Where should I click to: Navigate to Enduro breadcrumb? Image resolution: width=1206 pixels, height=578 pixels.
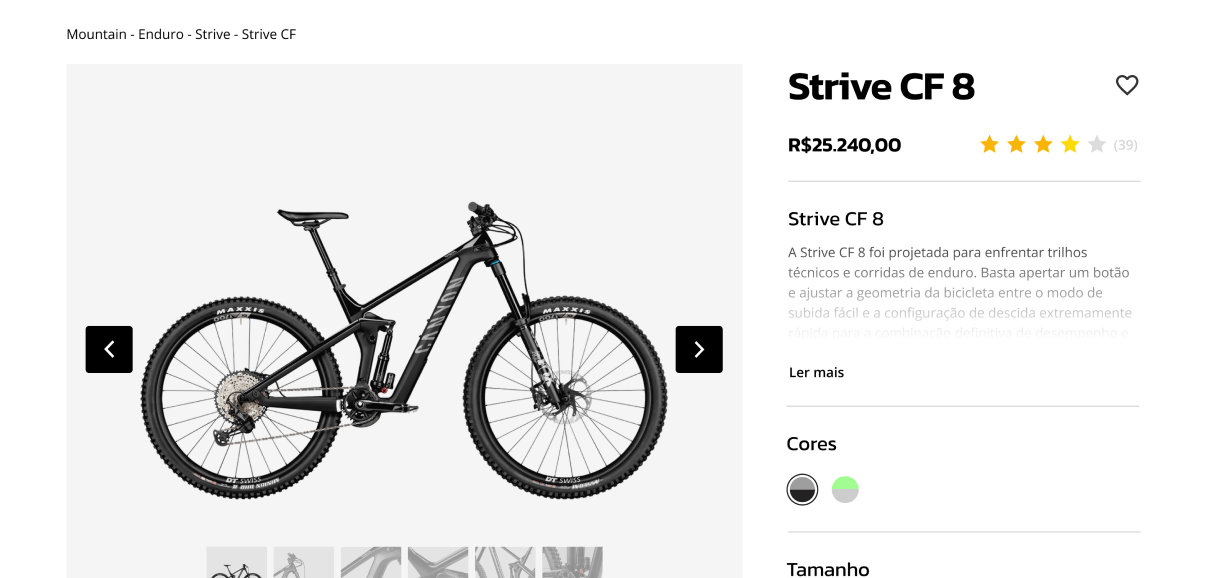(161, 34)
